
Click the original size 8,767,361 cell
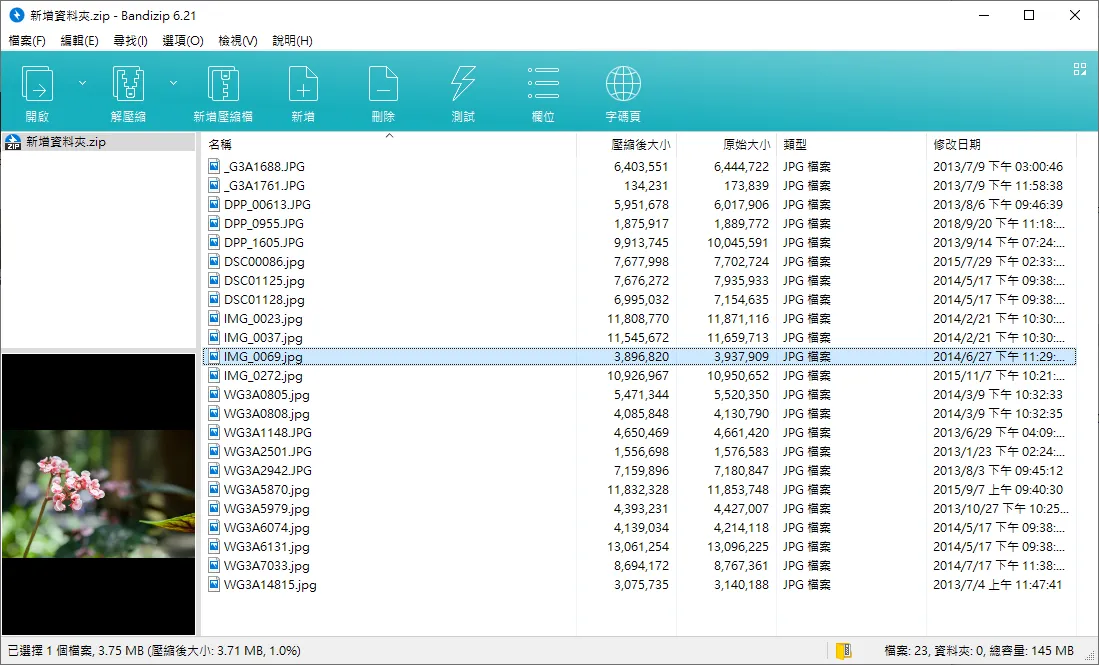coord(742,565)
